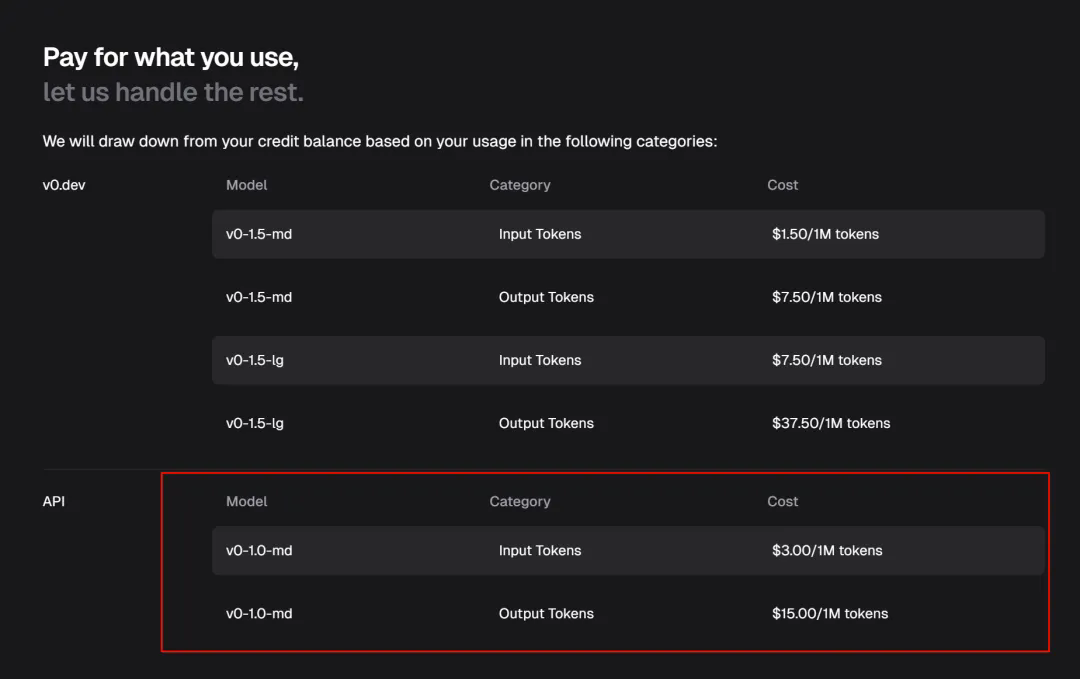Click the Category column header

520,185
